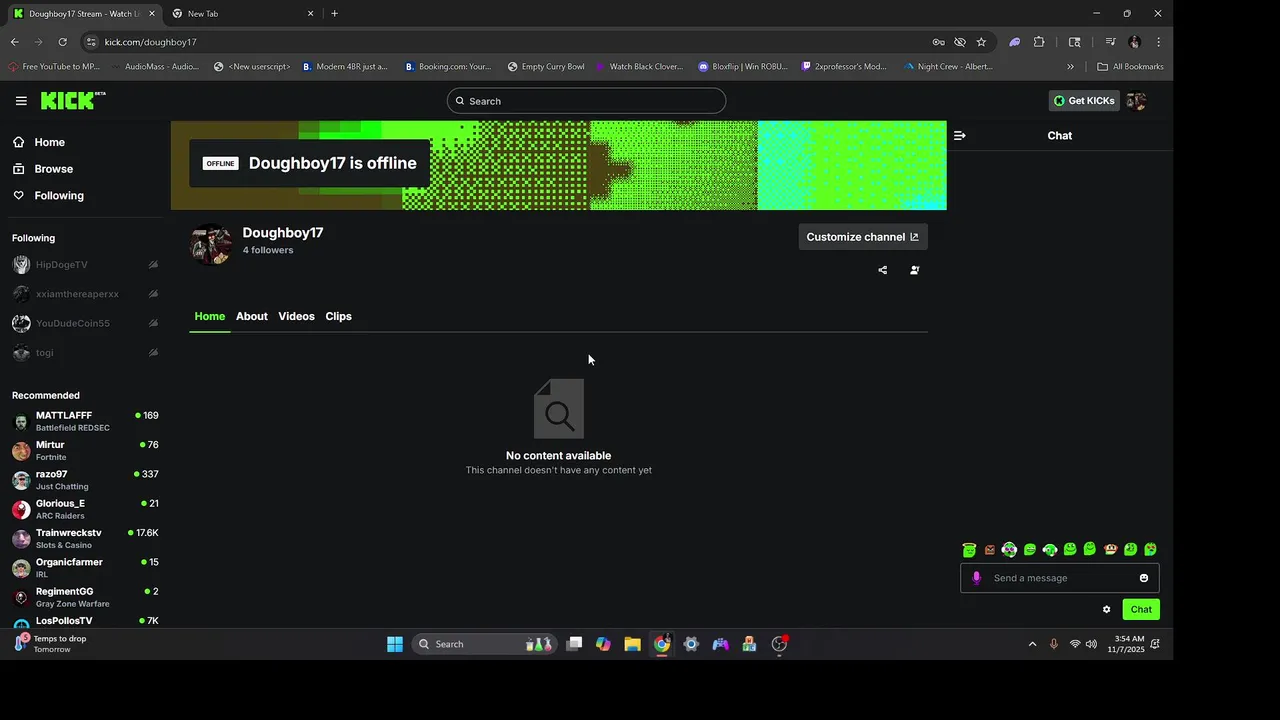Viewport: 1280px width, 720px height.
Task: Open Settings gear in taskbar
Action: tap(691, 644)
